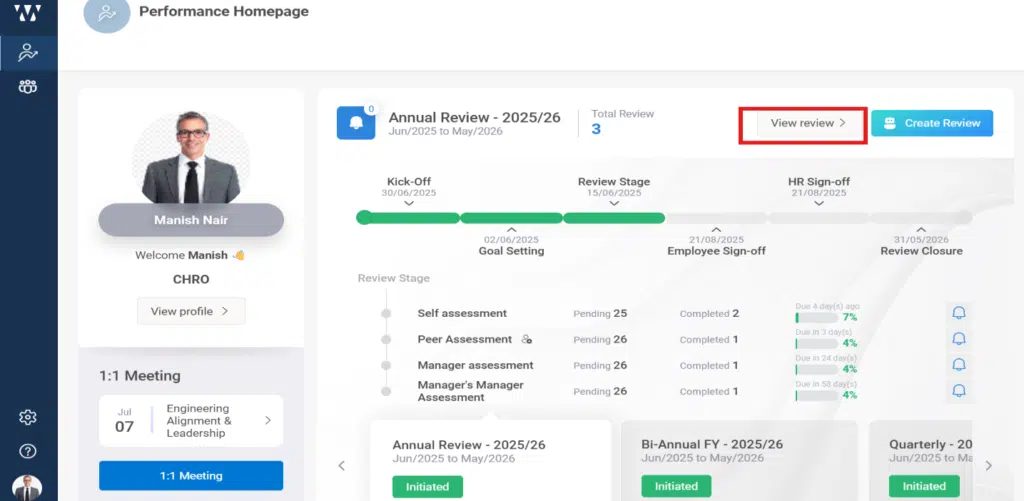Viewport: 1024px width, 501px height.
Task: Click Completed 1 for Manager assessment
Action: point(709,365)
